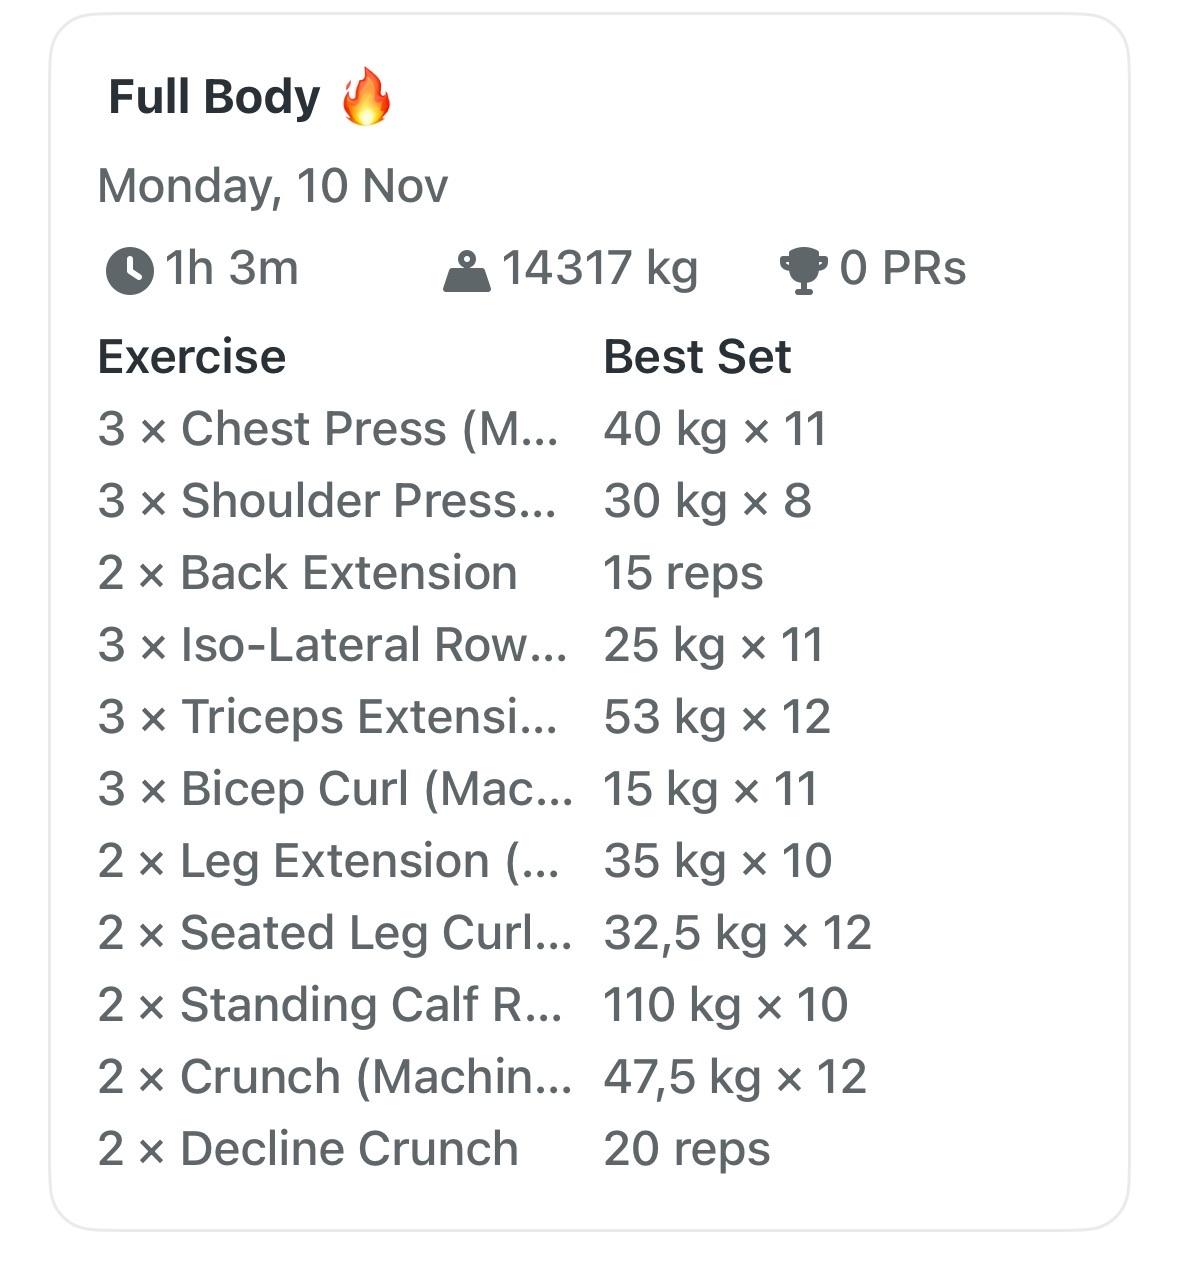Click the Monday, 10 Nov date
Viewport: 1179px width, 1268px height.
click(273, 186)
